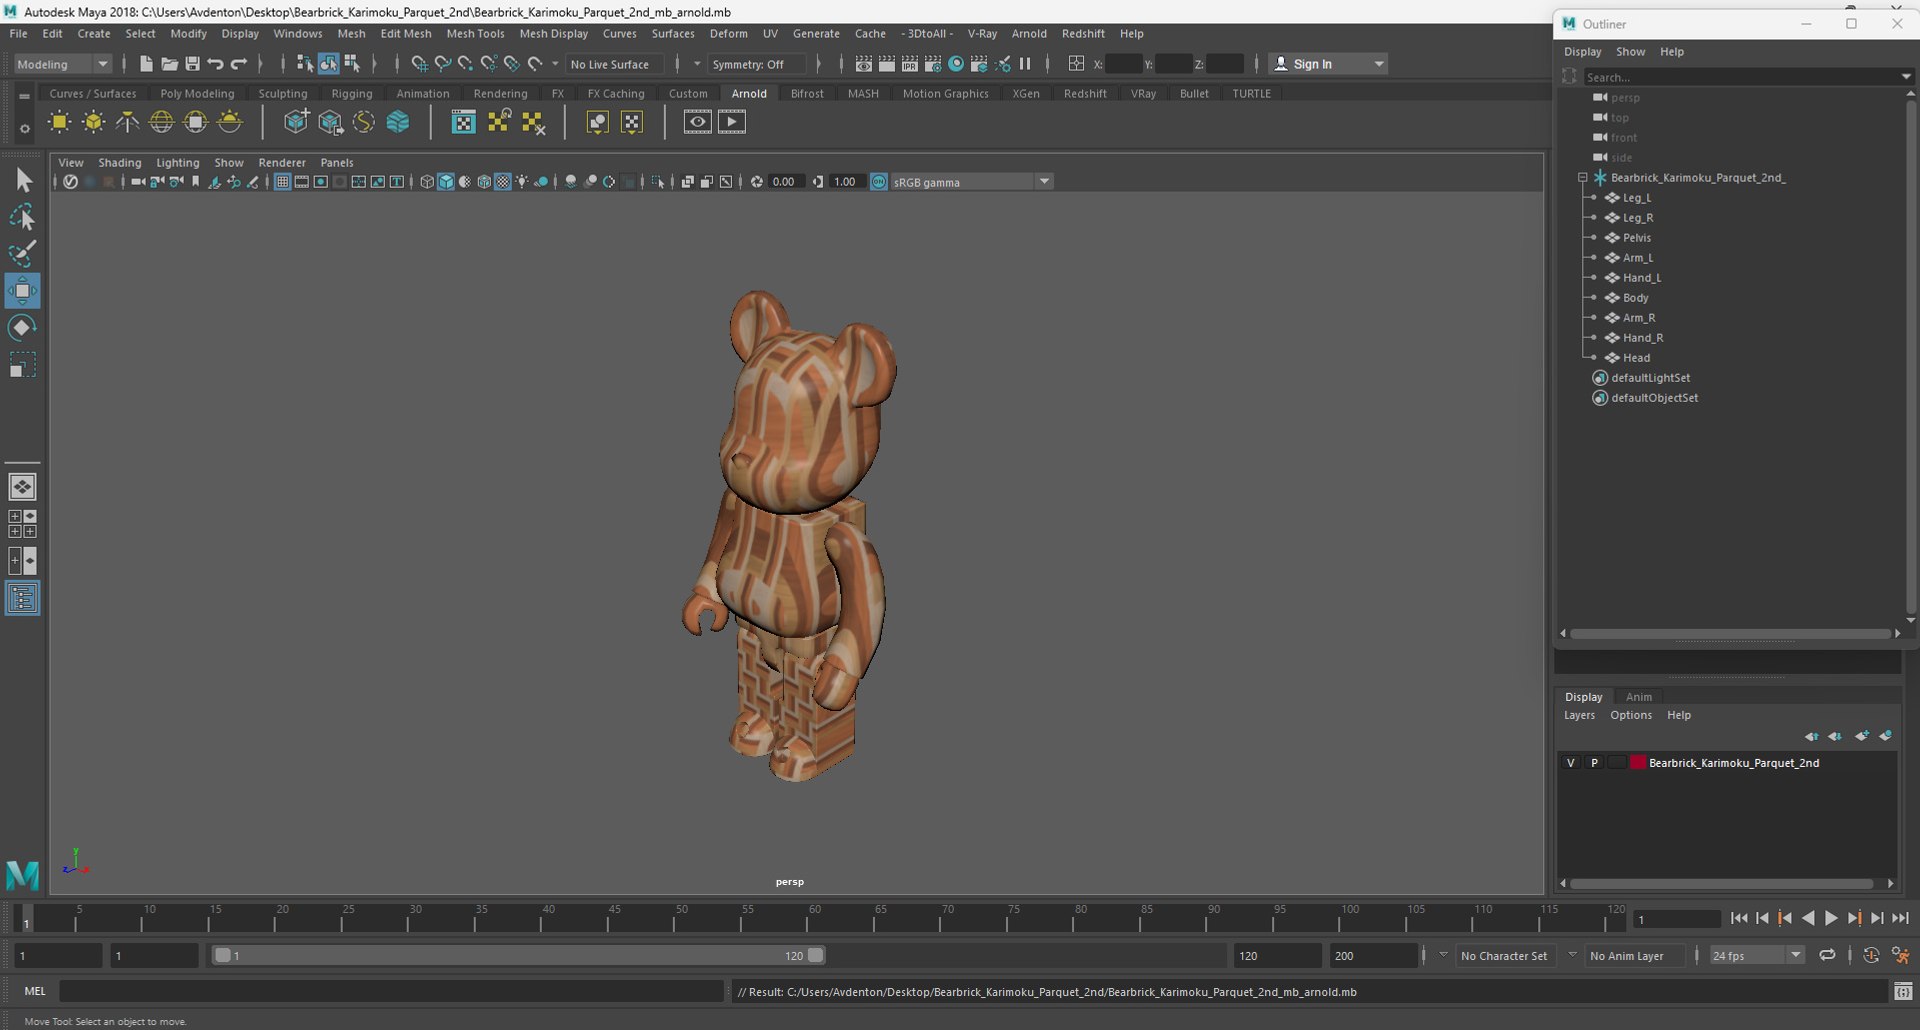1920x1030 pixels.
Task: Open the Outliner search options arrow
Action: click(1906, 77)
